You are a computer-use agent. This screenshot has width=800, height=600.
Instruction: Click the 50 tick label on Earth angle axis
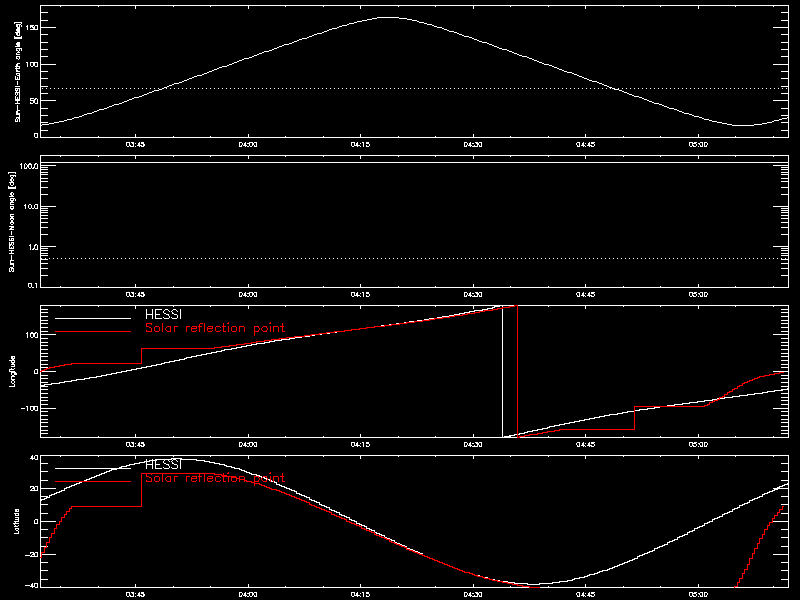click(x=35, y=101)
